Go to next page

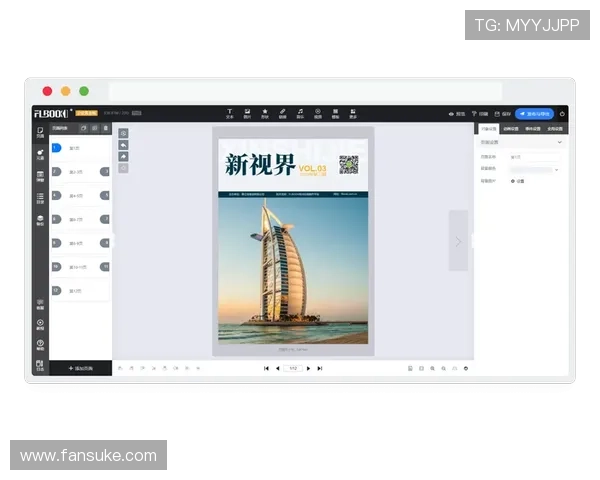pyautogui.click(x=308, y=368)
